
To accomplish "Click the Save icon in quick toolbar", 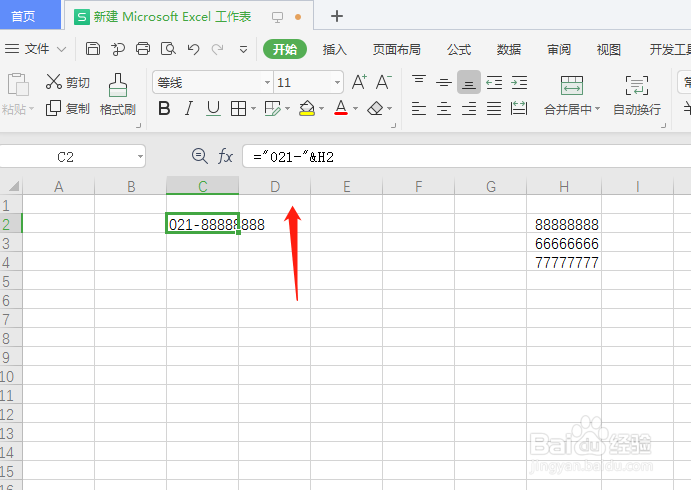I will pyautogui.click(x=93, y=48).
